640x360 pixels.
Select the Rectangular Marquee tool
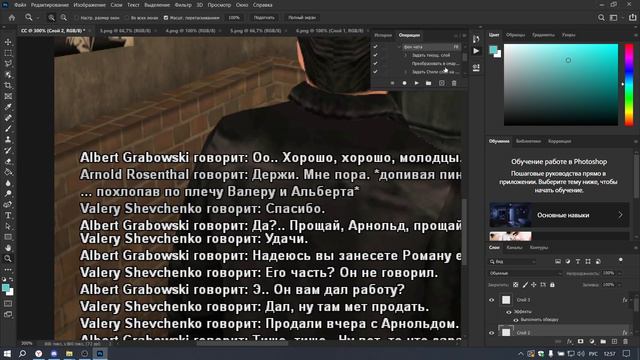coord(8,53)
